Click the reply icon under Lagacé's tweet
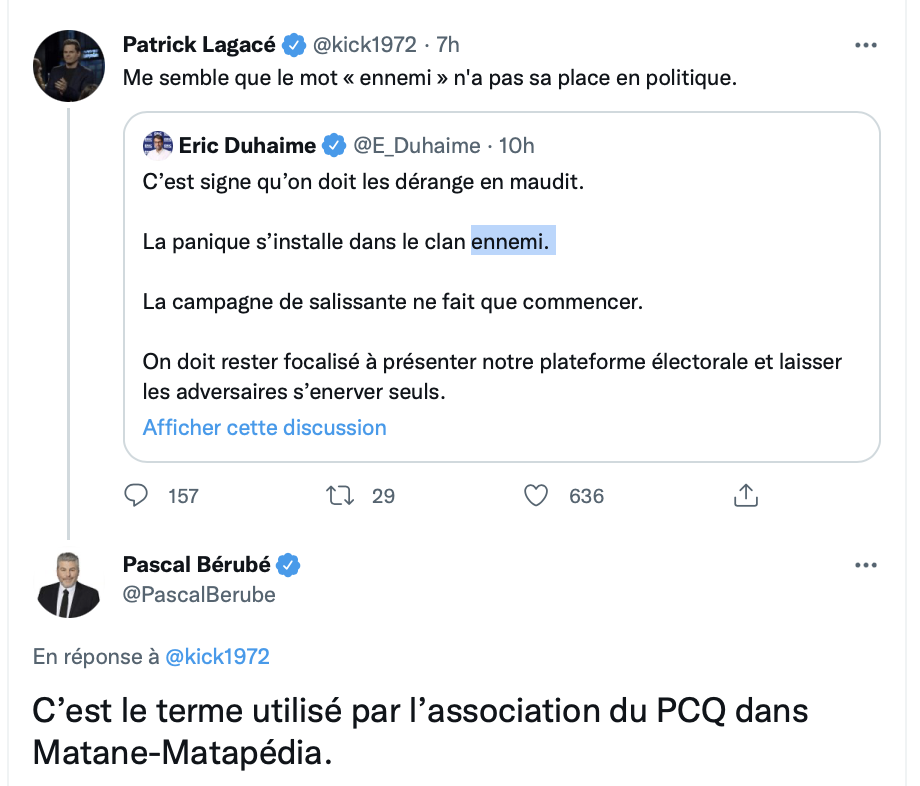 (136, 495)
